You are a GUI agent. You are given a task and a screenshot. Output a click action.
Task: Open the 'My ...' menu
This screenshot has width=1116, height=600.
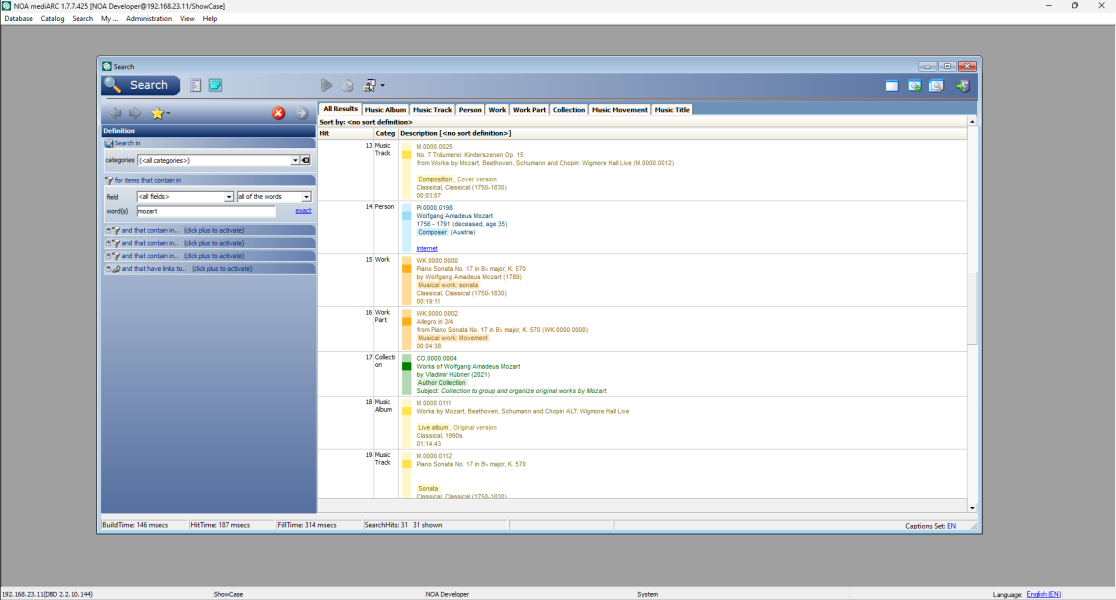(x=109, y=19)
